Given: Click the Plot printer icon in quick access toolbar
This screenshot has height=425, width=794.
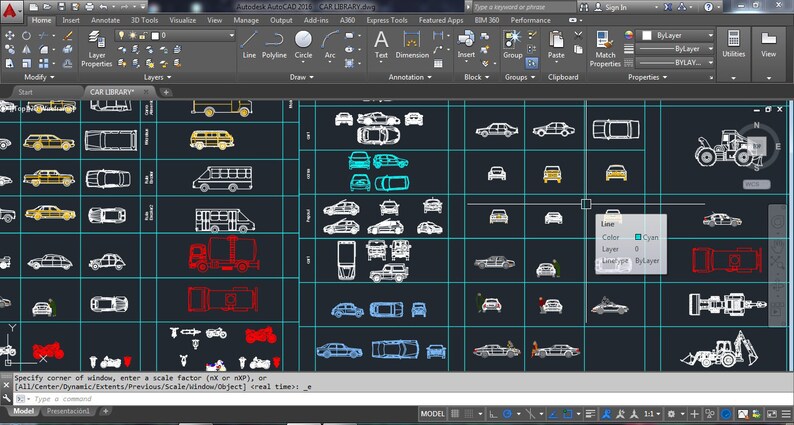Looking at the screenshot, I should point(90,7).
